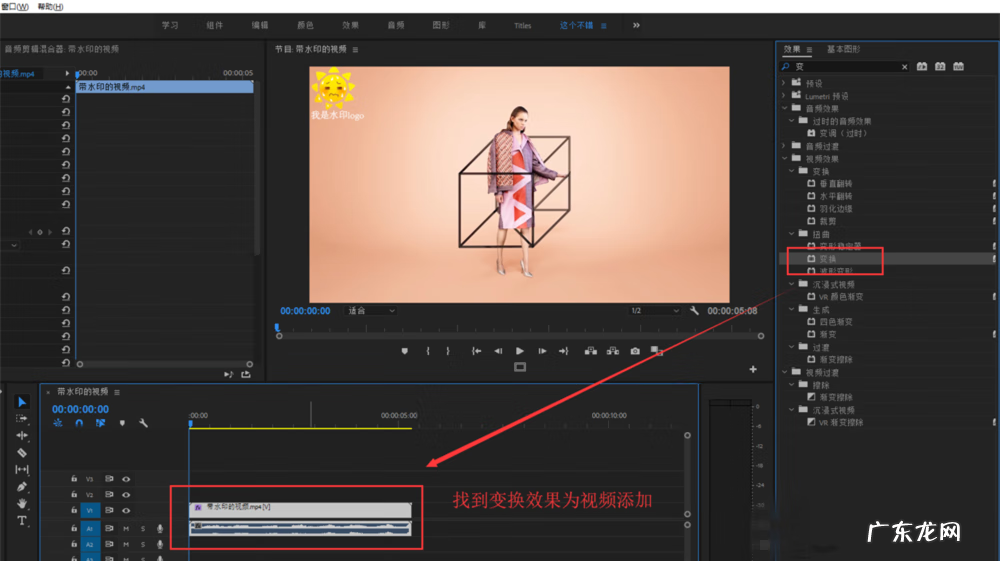Viewport: 1000px width, 561px height.
Task: Click the Export Frame camera icon
Action: (635, 351)
